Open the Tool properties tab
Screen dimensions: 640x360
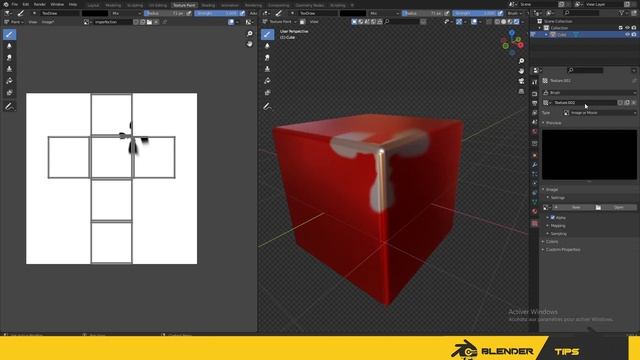[x=535, y=82]
